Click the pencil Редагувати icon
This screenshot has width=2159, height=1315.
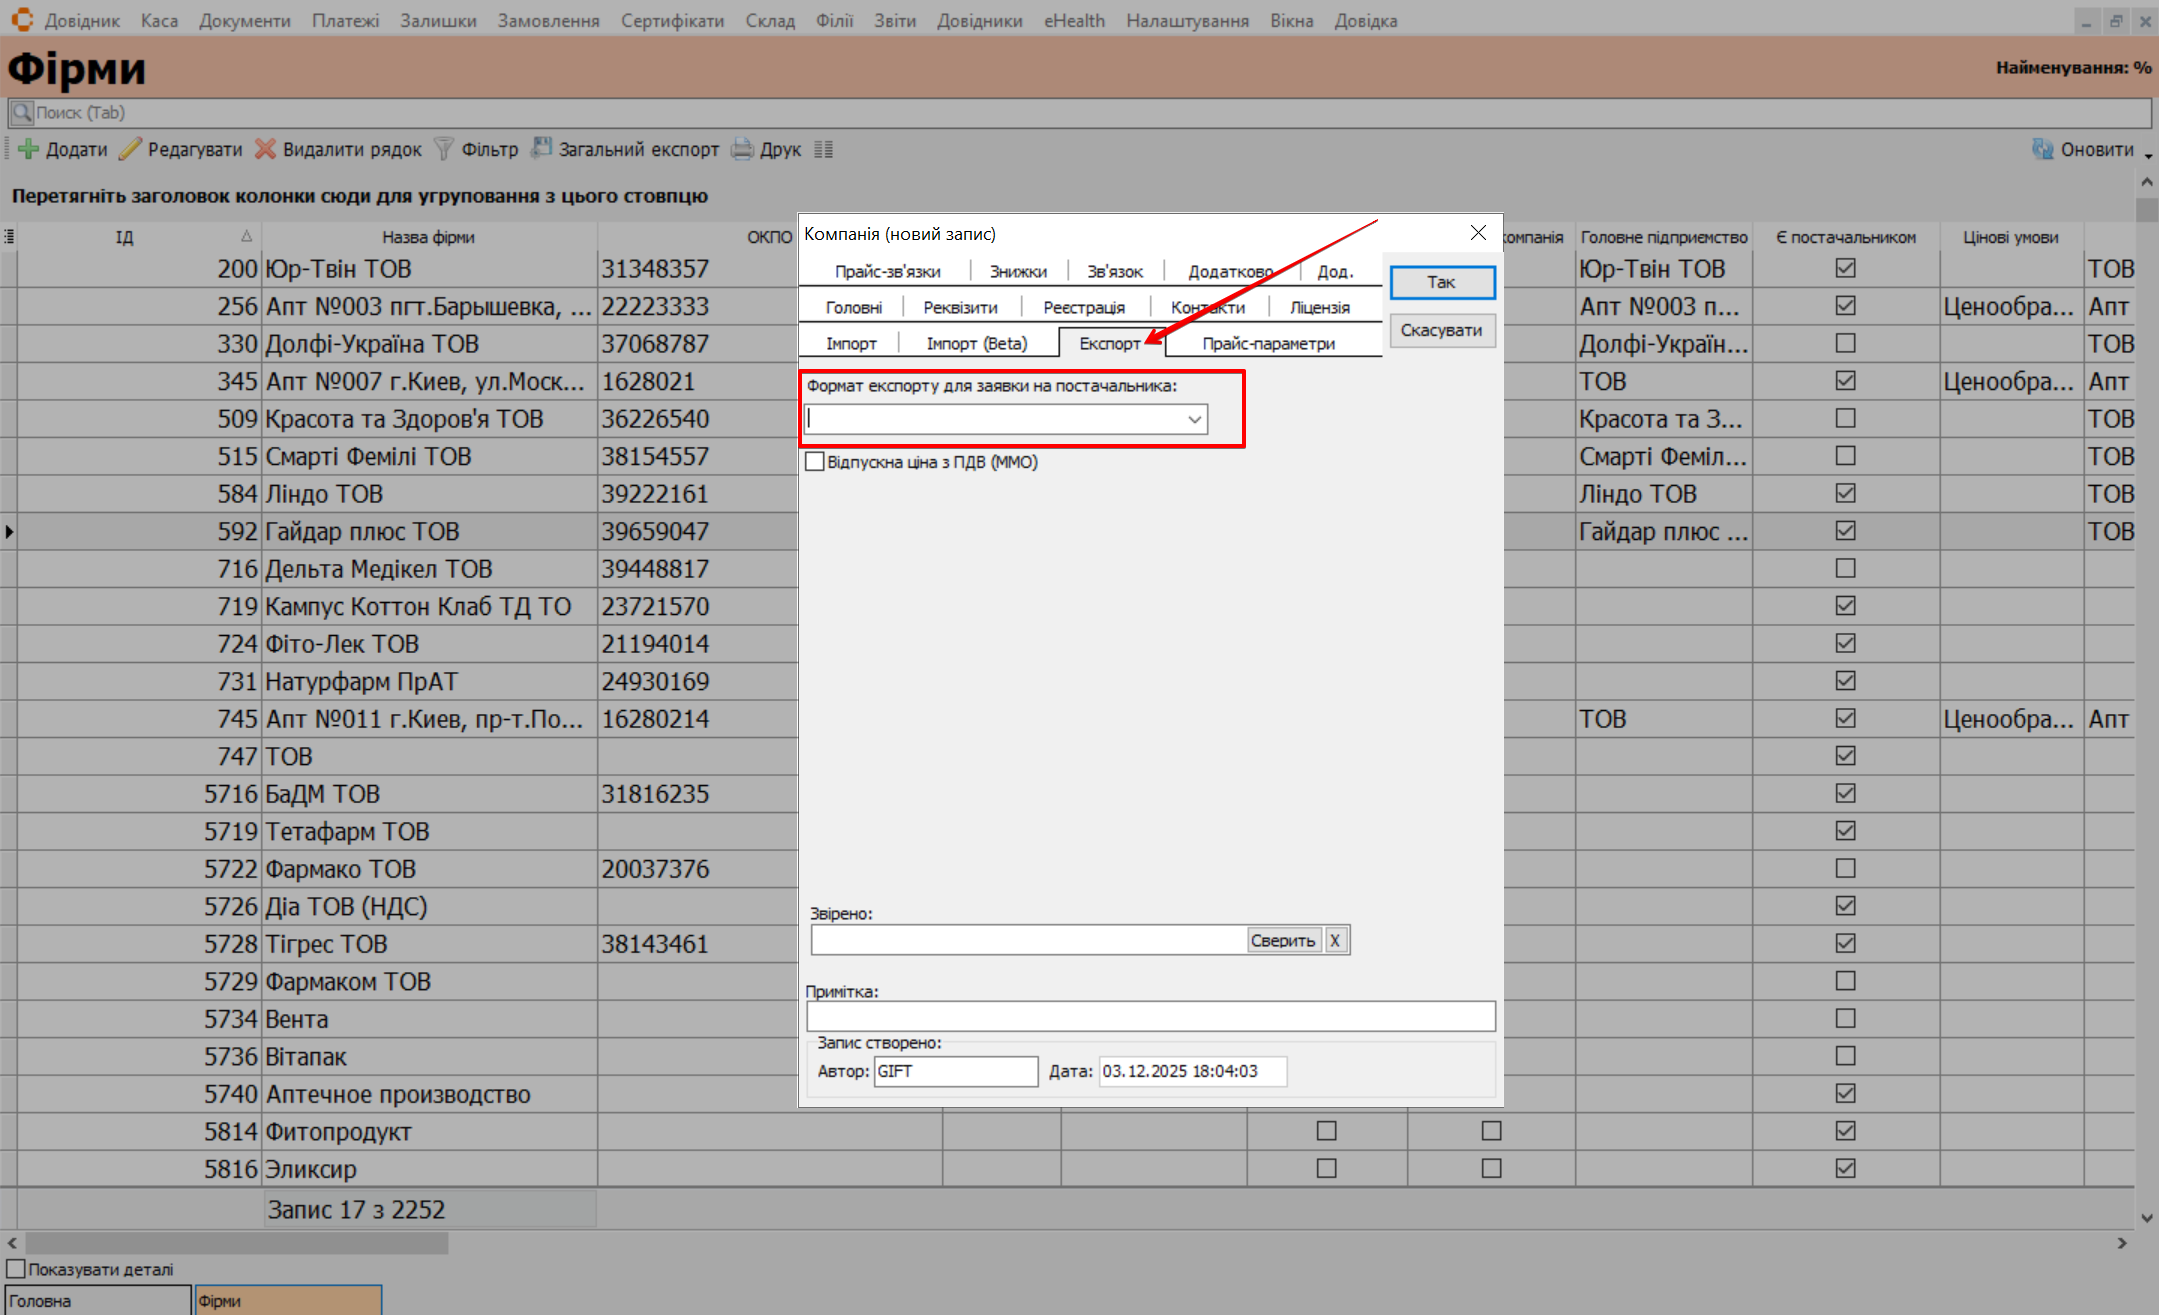tap(130, 149)
